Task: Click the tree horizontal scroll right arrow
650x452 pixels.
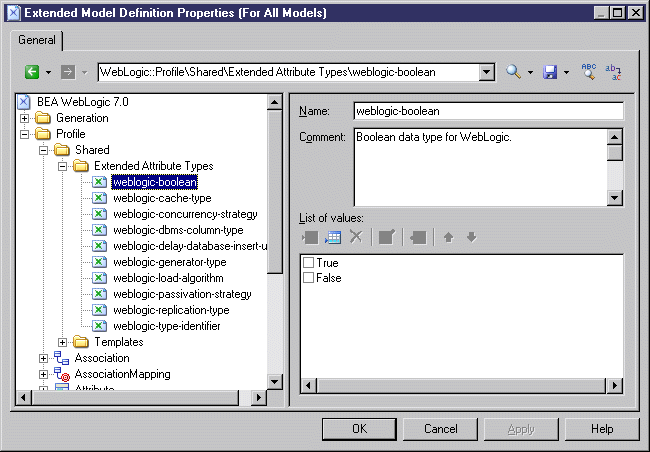Action: pyautogui.click(x=259, y=398)
